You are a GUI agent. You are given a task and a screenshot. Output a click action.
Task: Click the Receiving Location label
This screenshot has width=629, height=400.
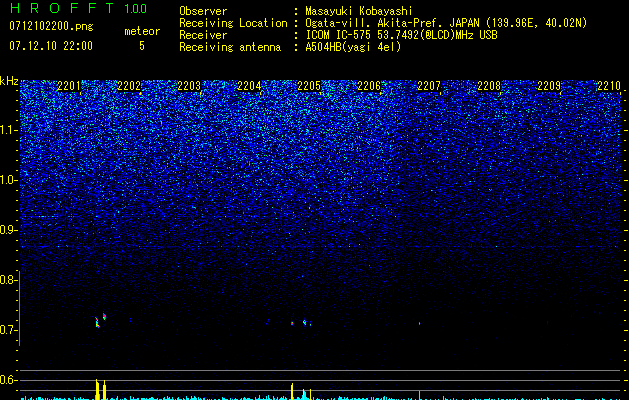pos(233,23)
